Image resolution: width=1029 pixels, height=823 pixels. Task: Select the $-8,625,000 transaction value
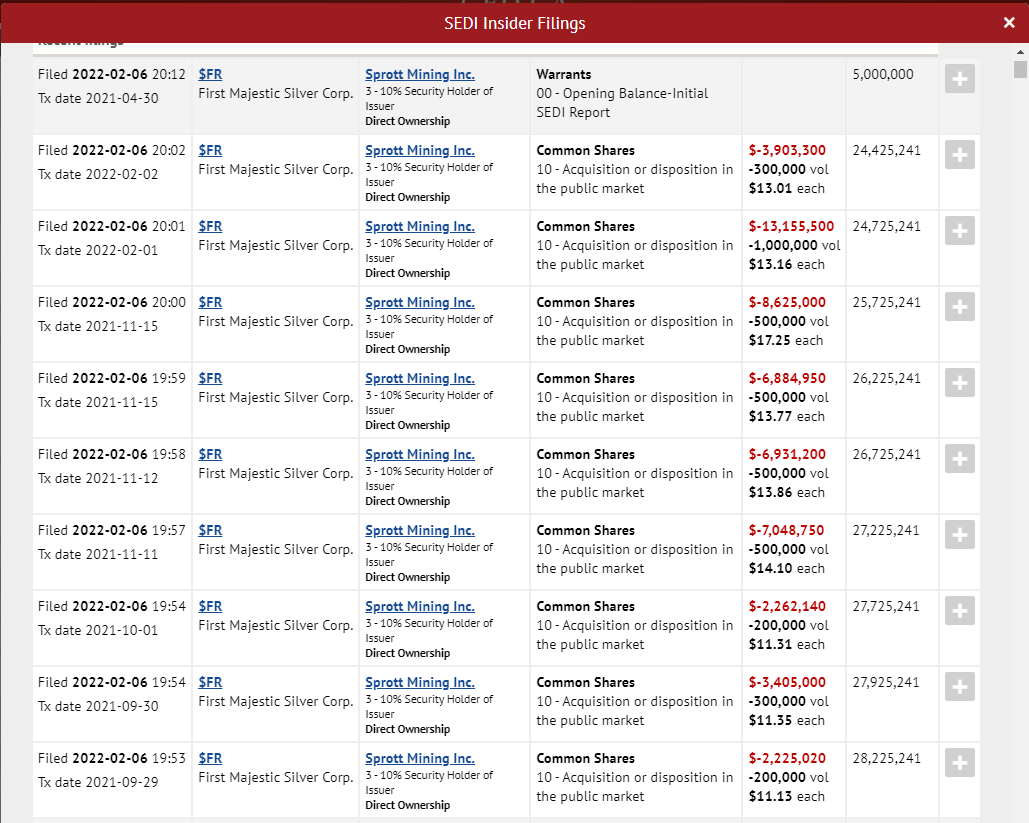[787, 303]
